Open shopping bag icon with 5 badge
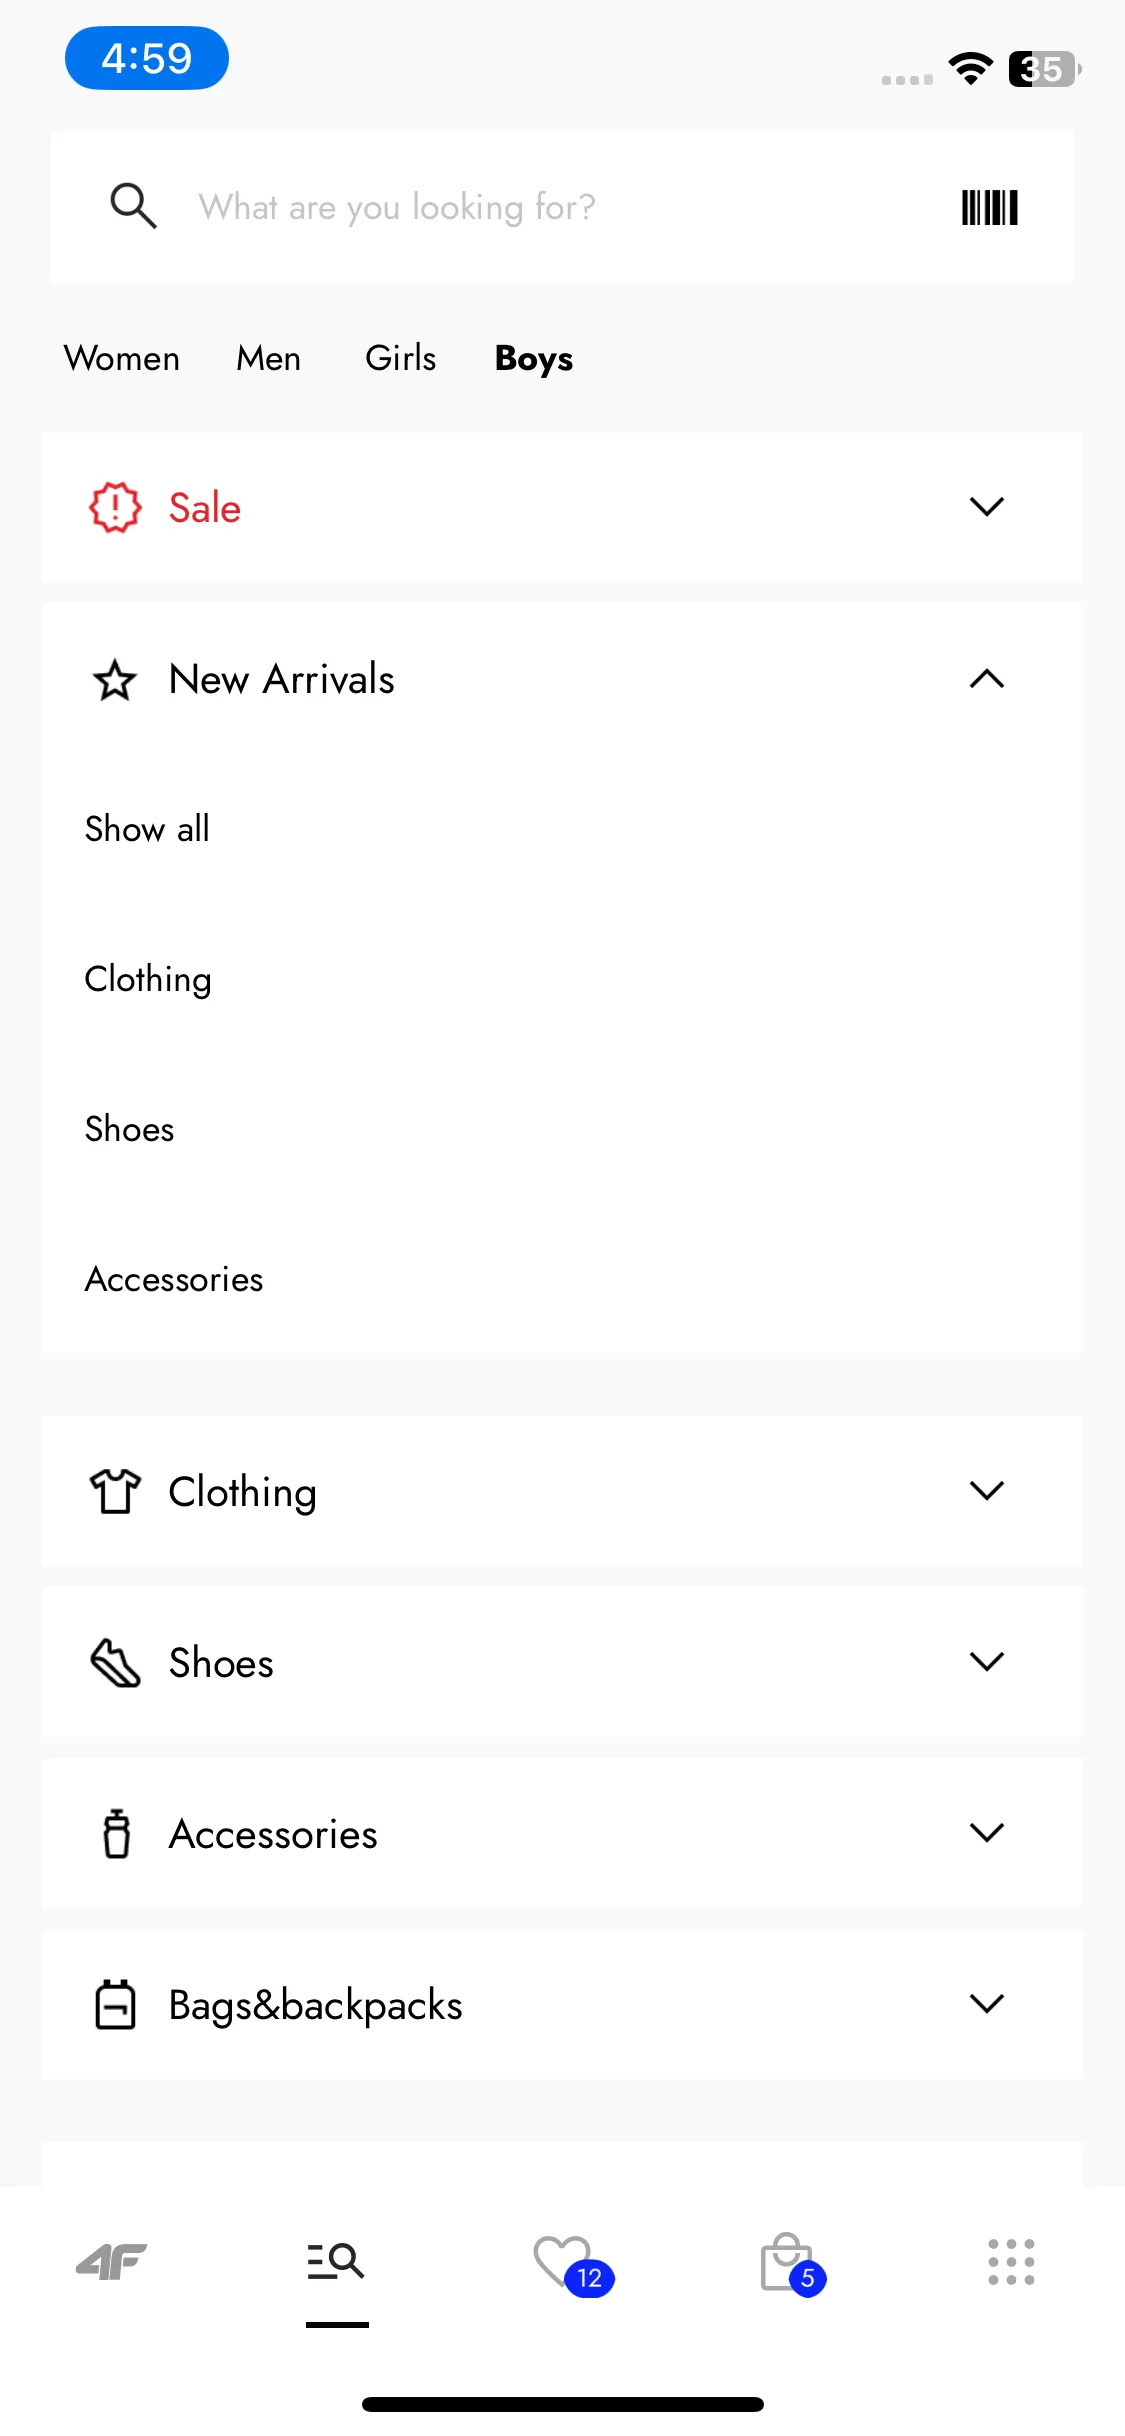The width and height of the screenshot is (1125, 2436). tap(792, 2265)
